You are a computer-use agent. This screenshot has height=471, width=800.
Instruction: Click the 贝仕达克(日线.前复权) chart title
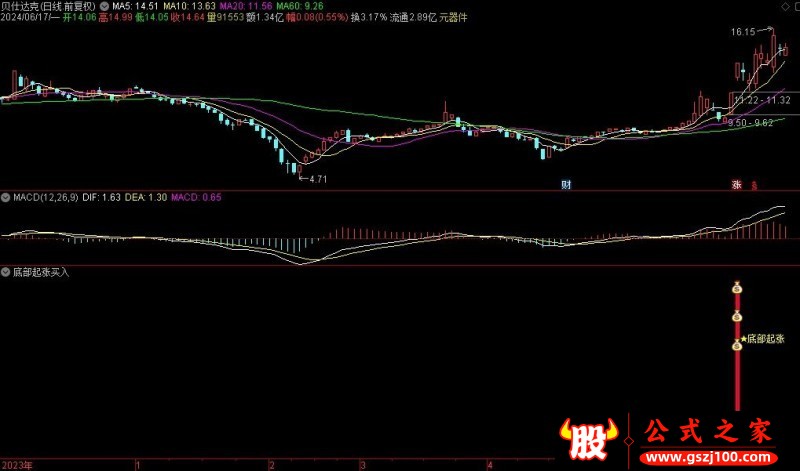pos(48,7)
